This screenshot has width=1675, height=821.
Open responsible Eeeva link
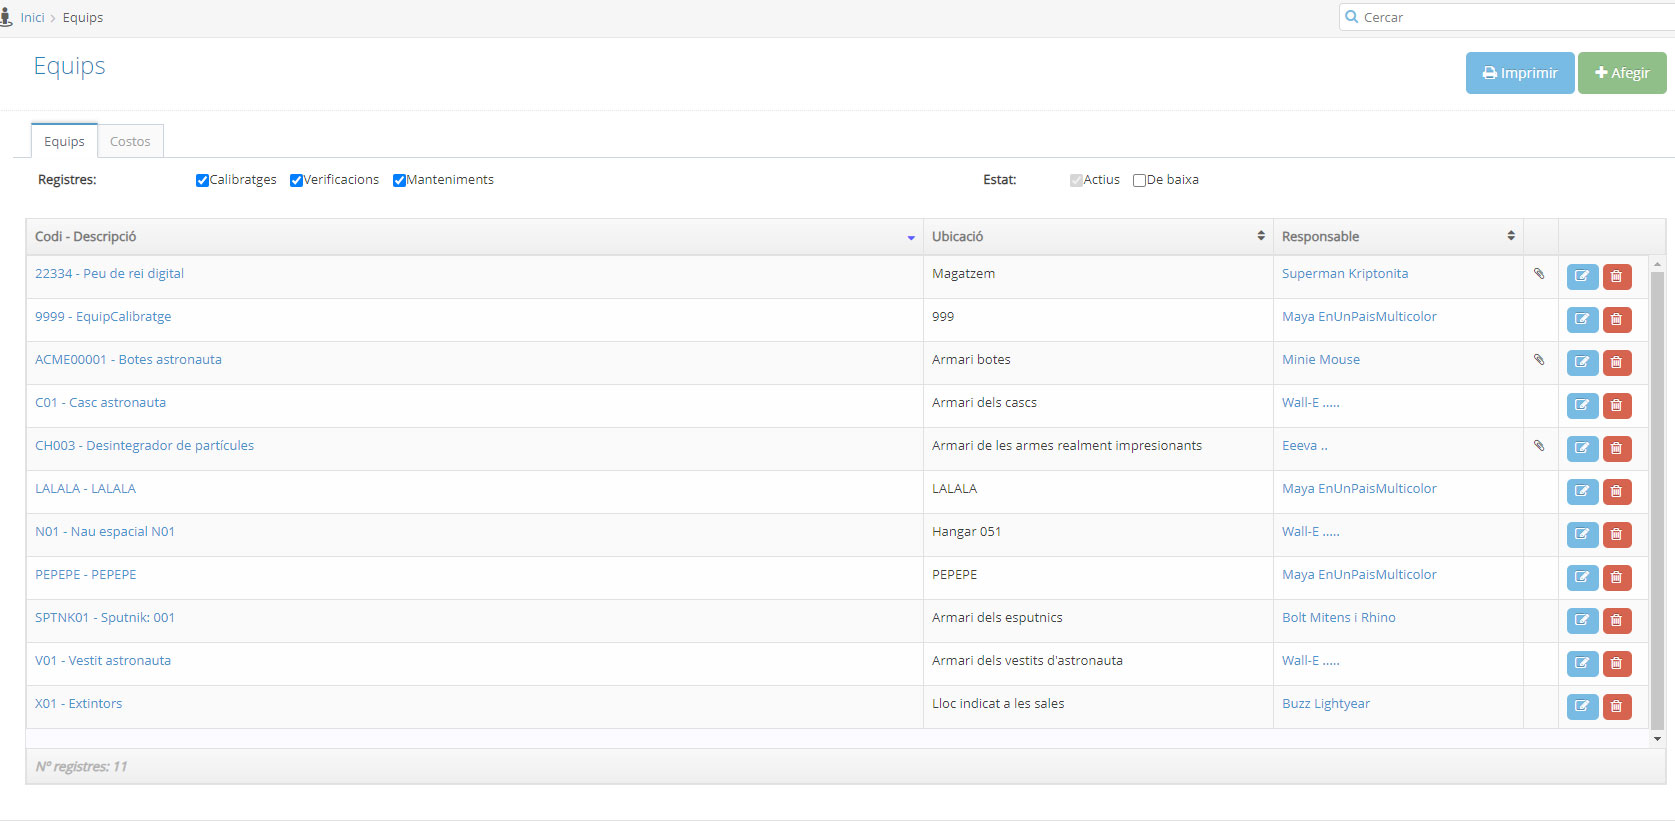[1305, 445]
